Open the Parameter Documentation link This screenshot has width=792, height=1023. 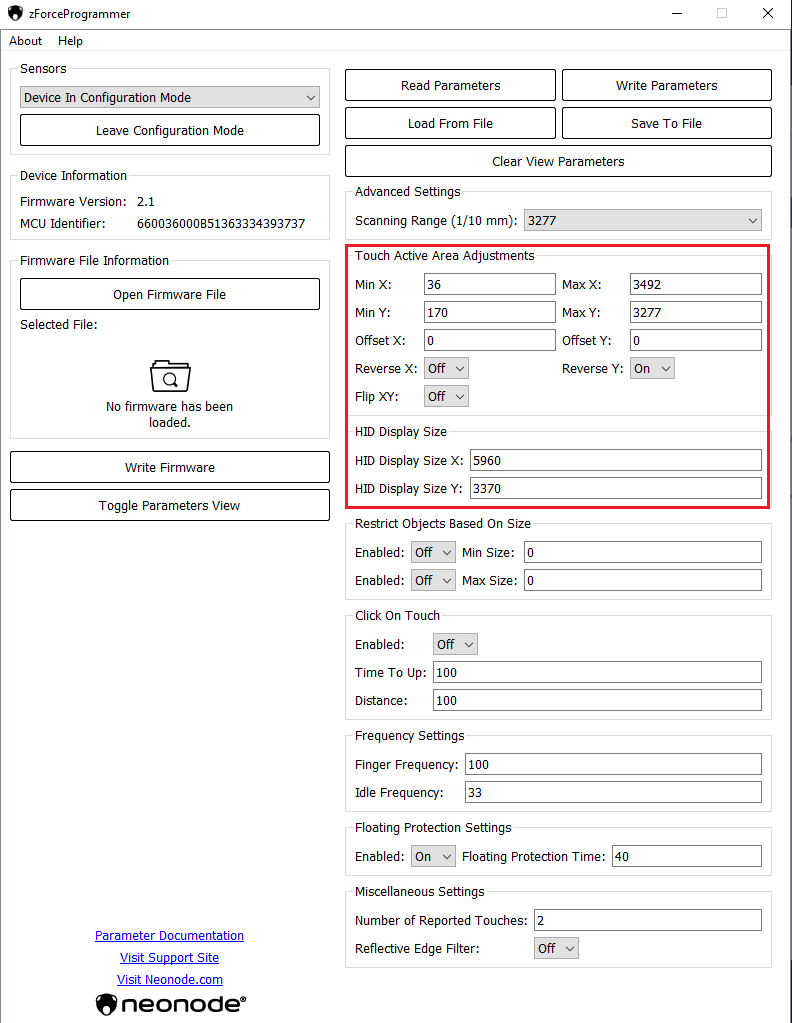[169, 935]
